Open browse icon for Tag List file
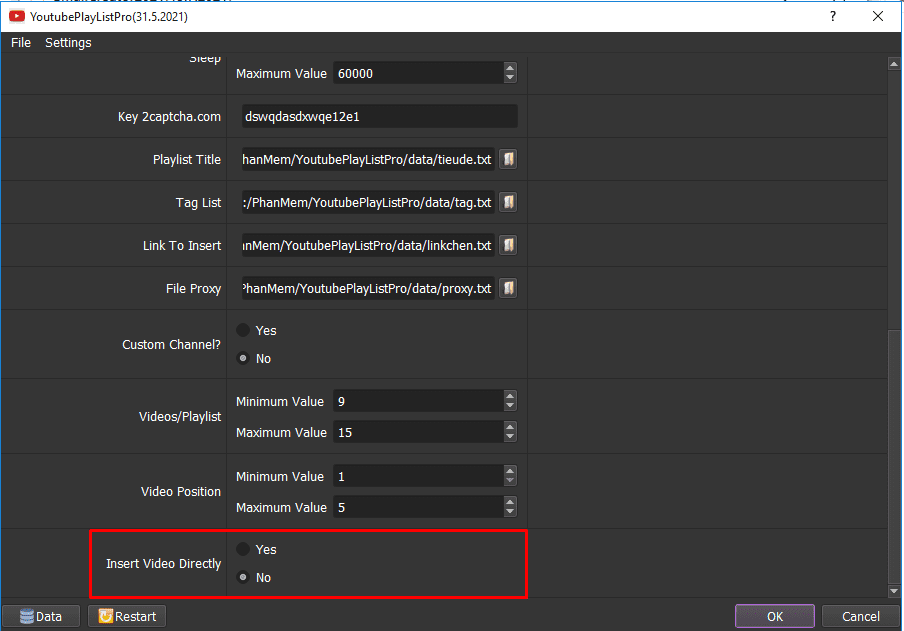 [x=508, y=202]
